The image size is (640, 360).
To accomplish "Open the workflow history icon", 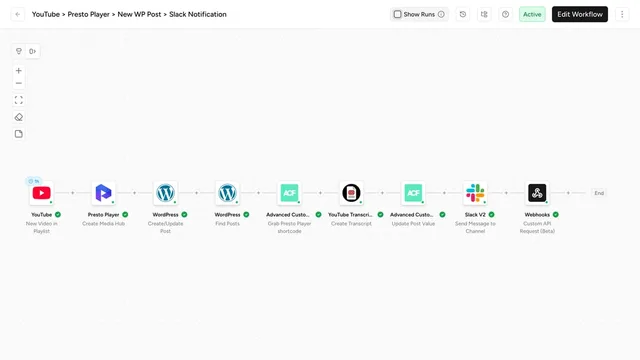I will pos(463,14).
